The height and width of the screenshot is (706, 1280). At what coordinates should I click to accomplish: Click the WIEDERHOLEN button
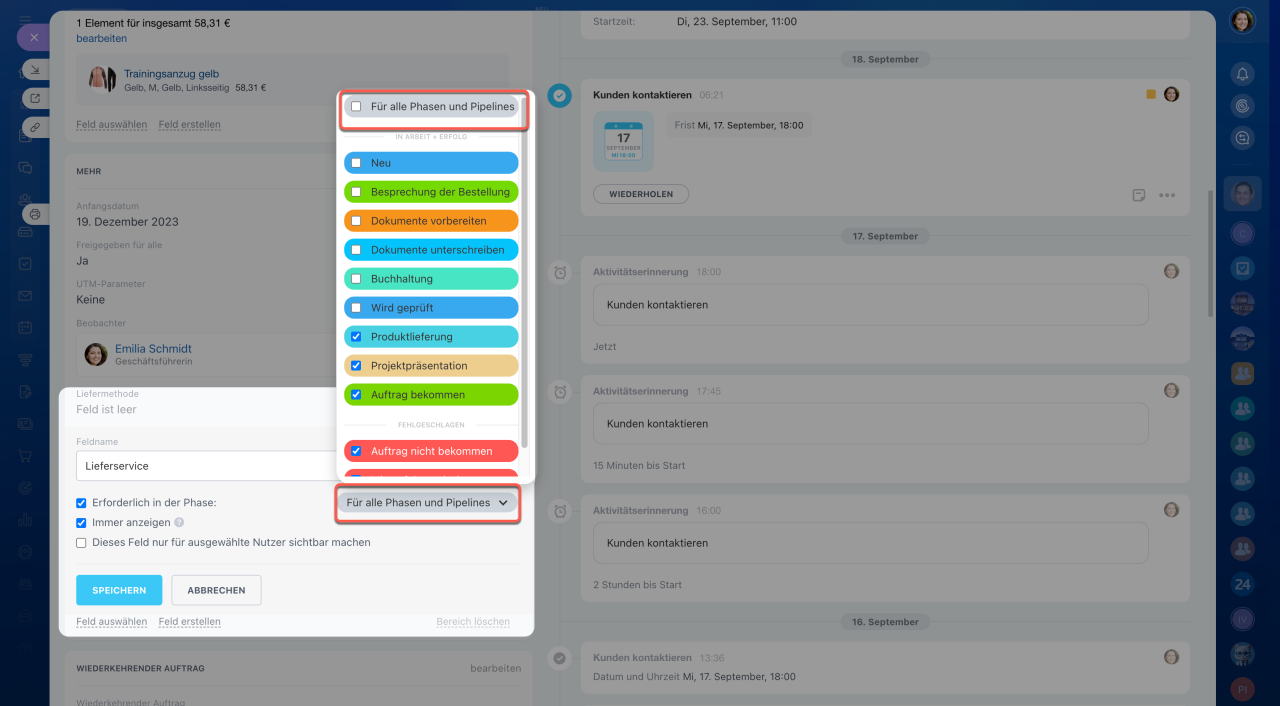coord(641,194)
